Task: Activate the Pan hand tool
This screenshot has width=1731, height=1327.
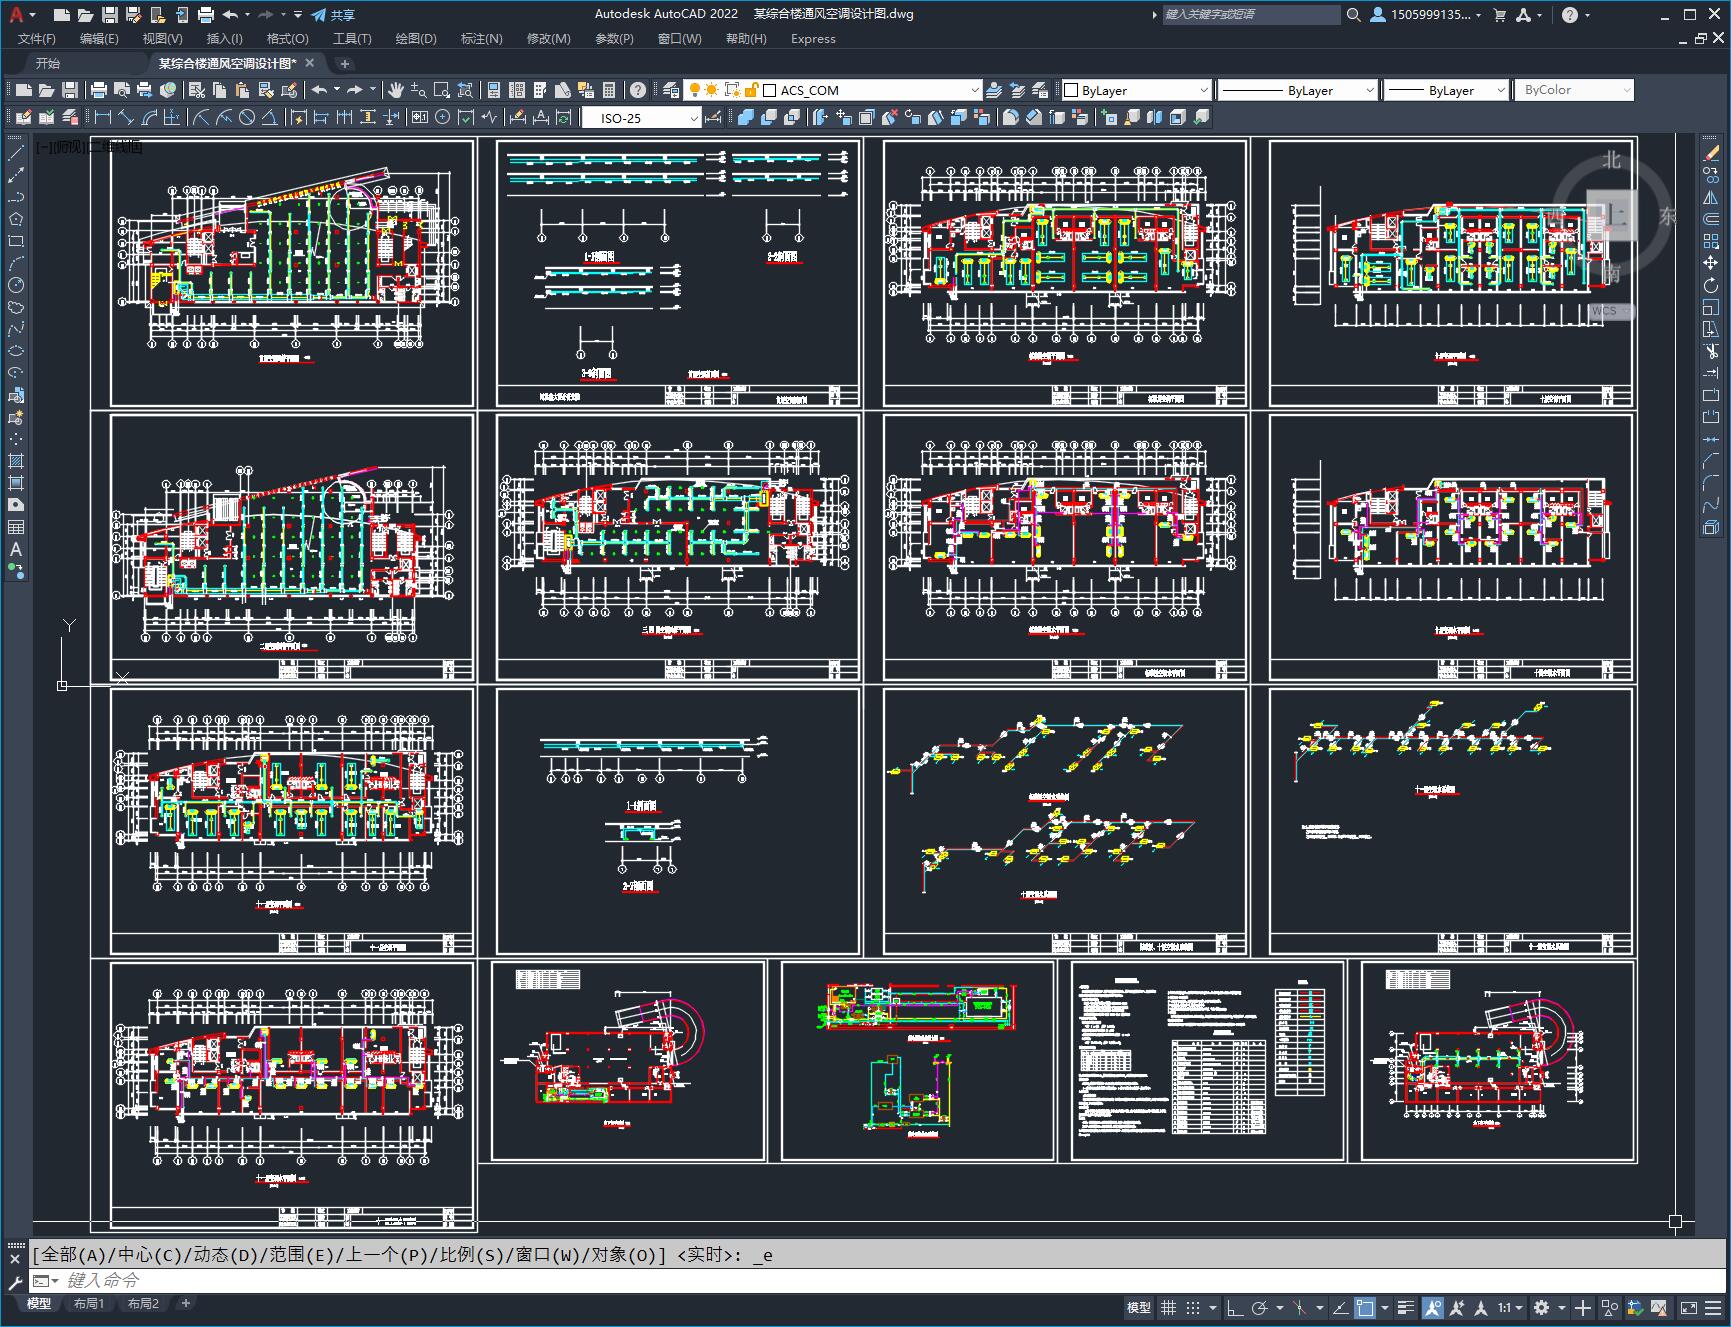Action: (x=396, y=90)
